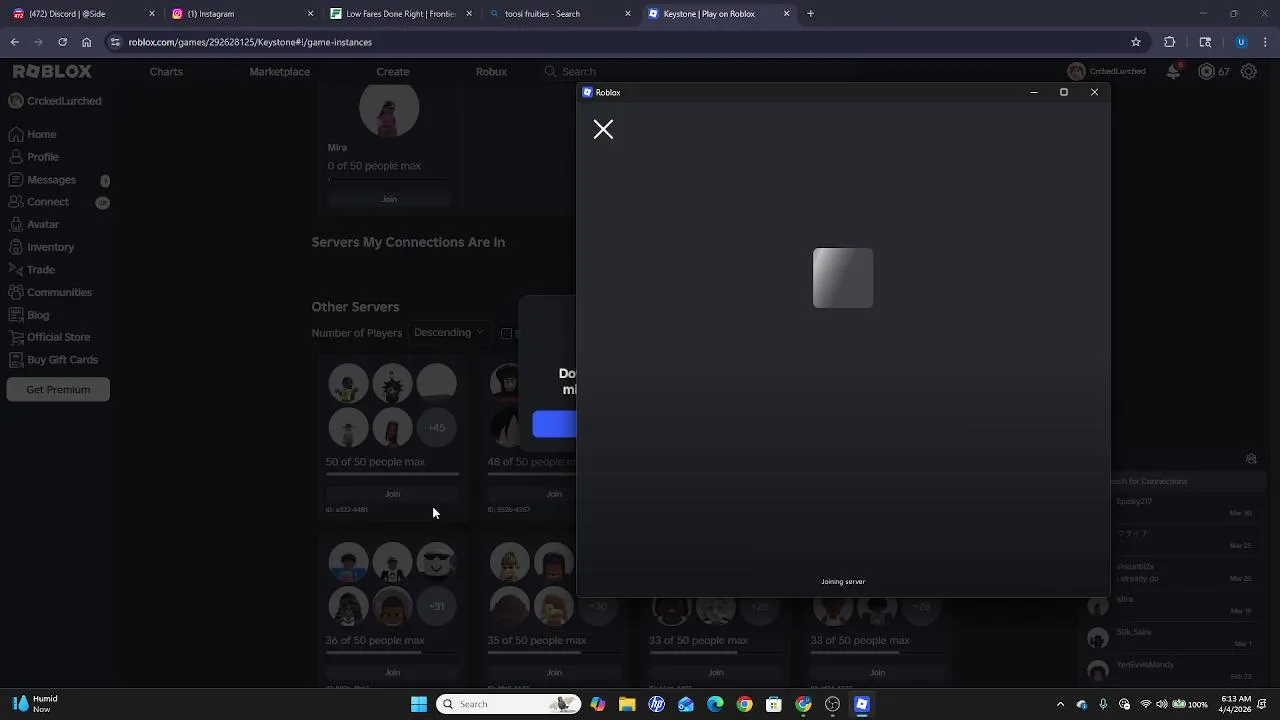
Task: Join the 35 of 50 people server
Action: coord(554,672)
